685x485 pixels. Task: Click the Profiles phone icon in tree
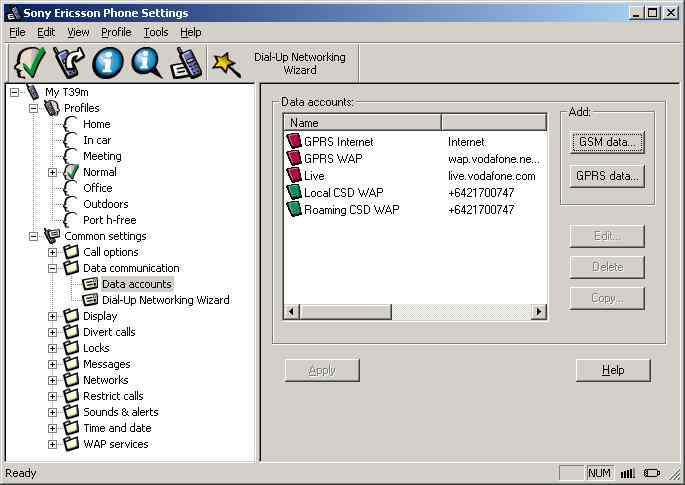[x=52, y=108]
